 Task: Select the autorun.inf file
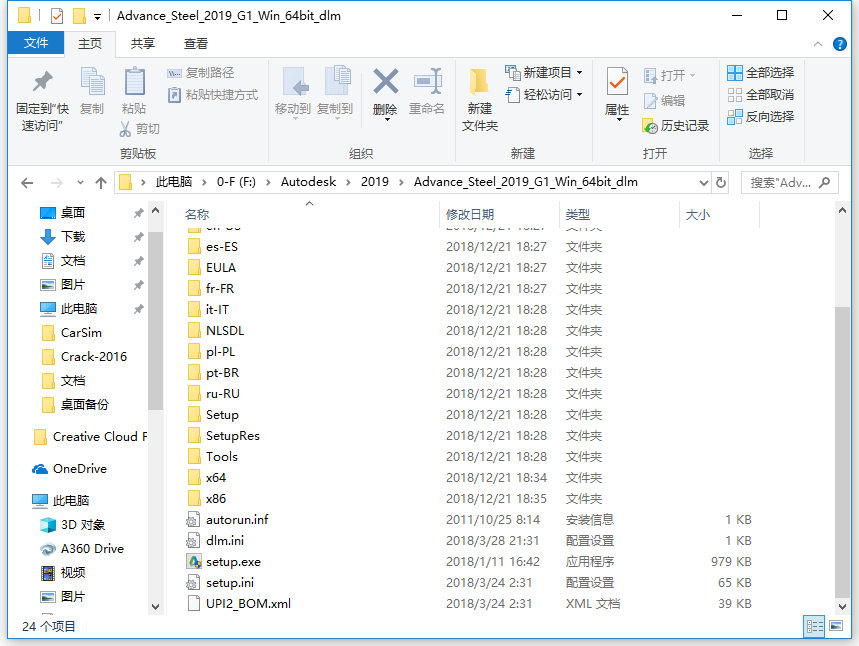(237, 519)
